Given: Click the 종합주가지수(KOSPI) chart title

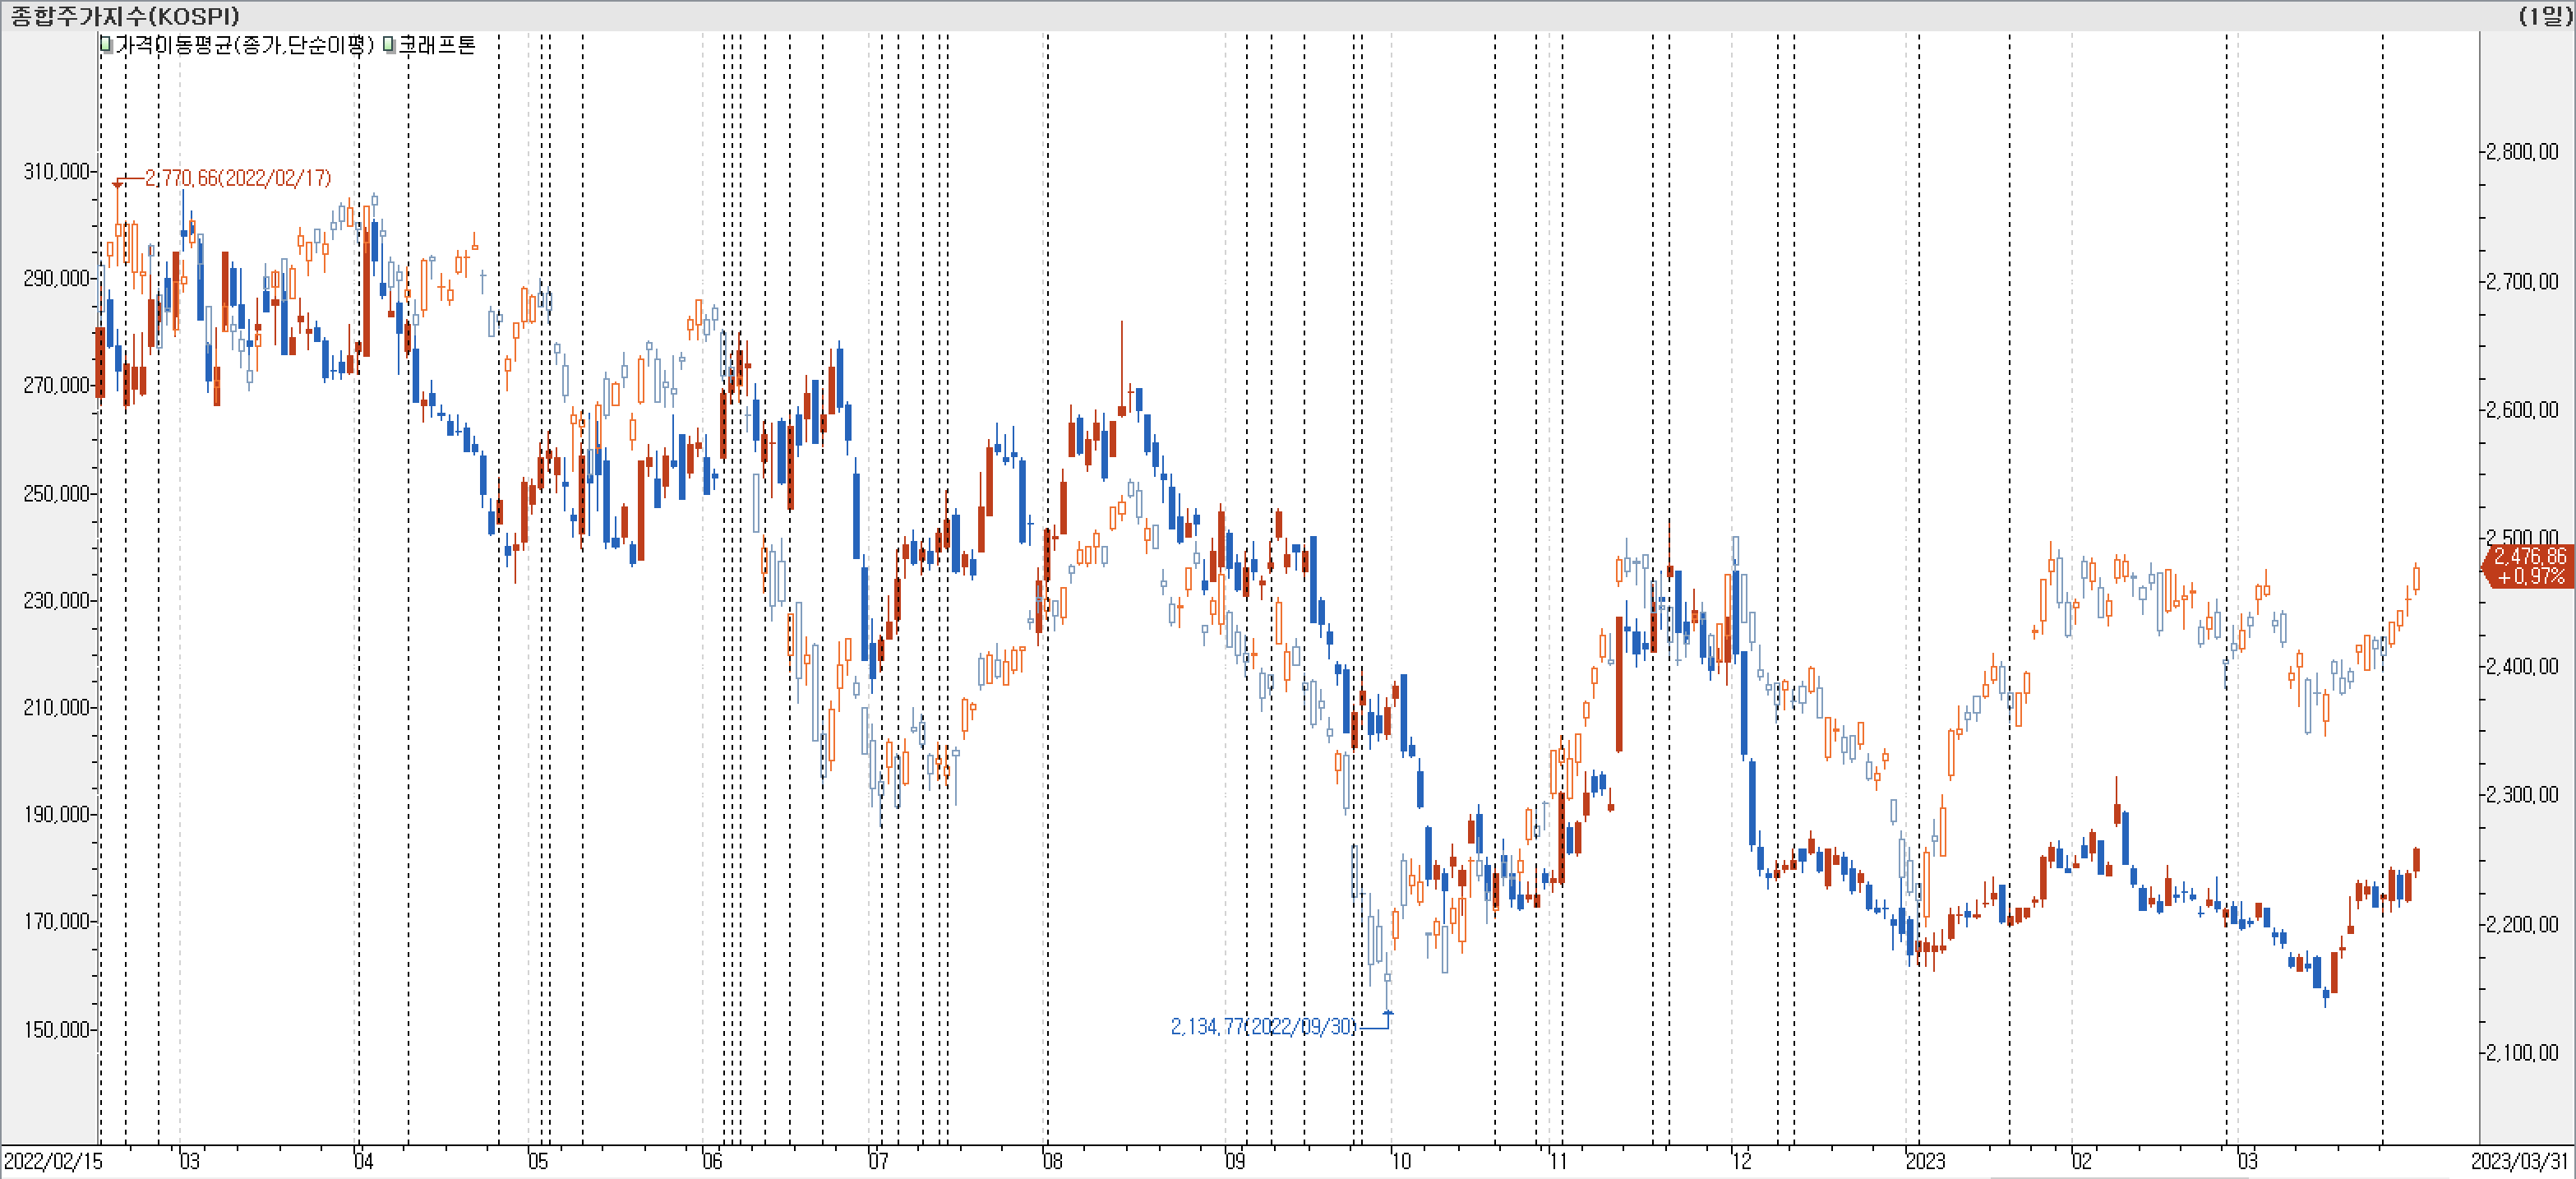Looking at the screenshot, I should point(126,16).
